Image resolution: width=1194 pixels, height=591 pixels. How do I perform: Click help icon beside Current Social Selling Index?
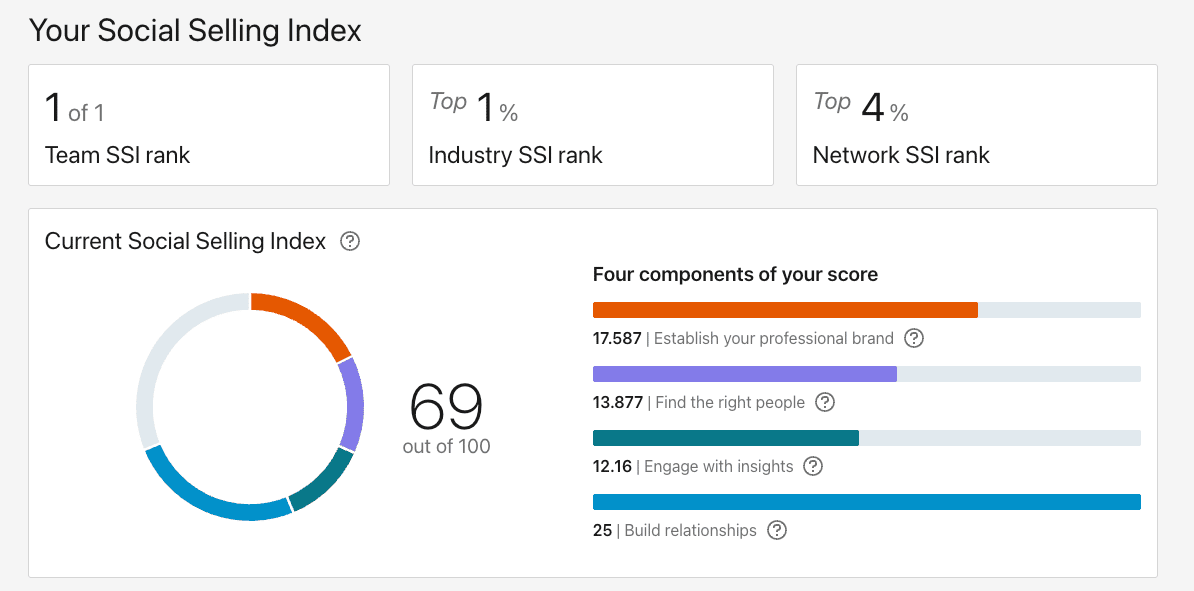pyautogui.click(x=350, y=241)
